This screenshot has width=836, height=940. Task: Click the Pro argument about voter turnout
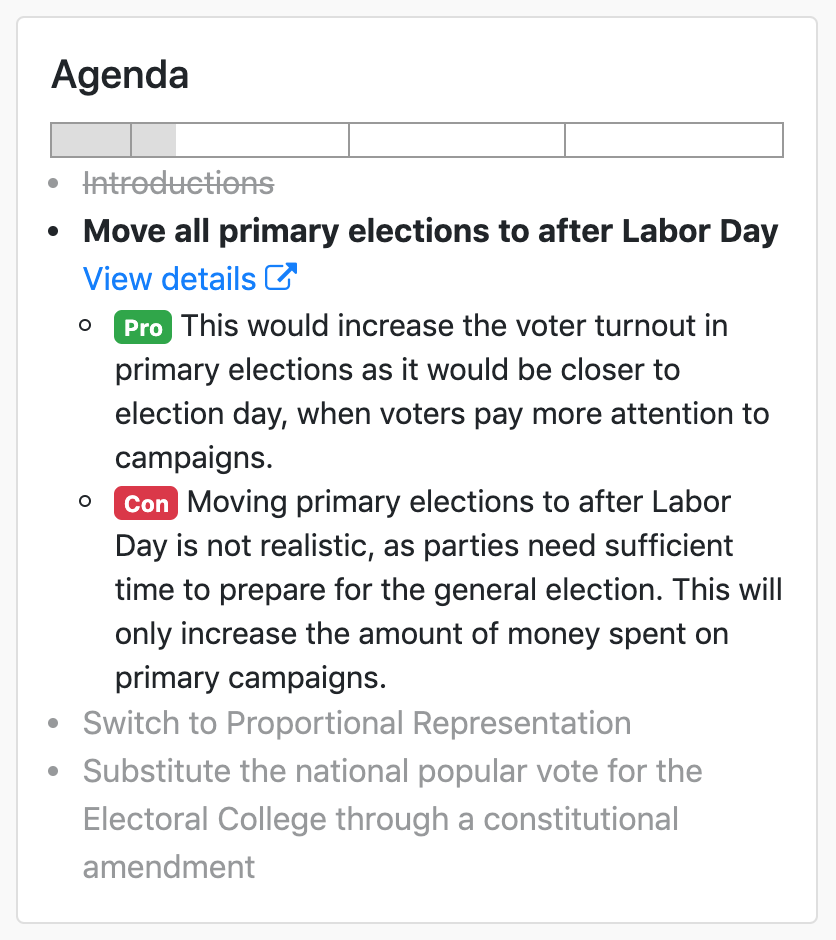pyautogui.click(x=440, y=392)
